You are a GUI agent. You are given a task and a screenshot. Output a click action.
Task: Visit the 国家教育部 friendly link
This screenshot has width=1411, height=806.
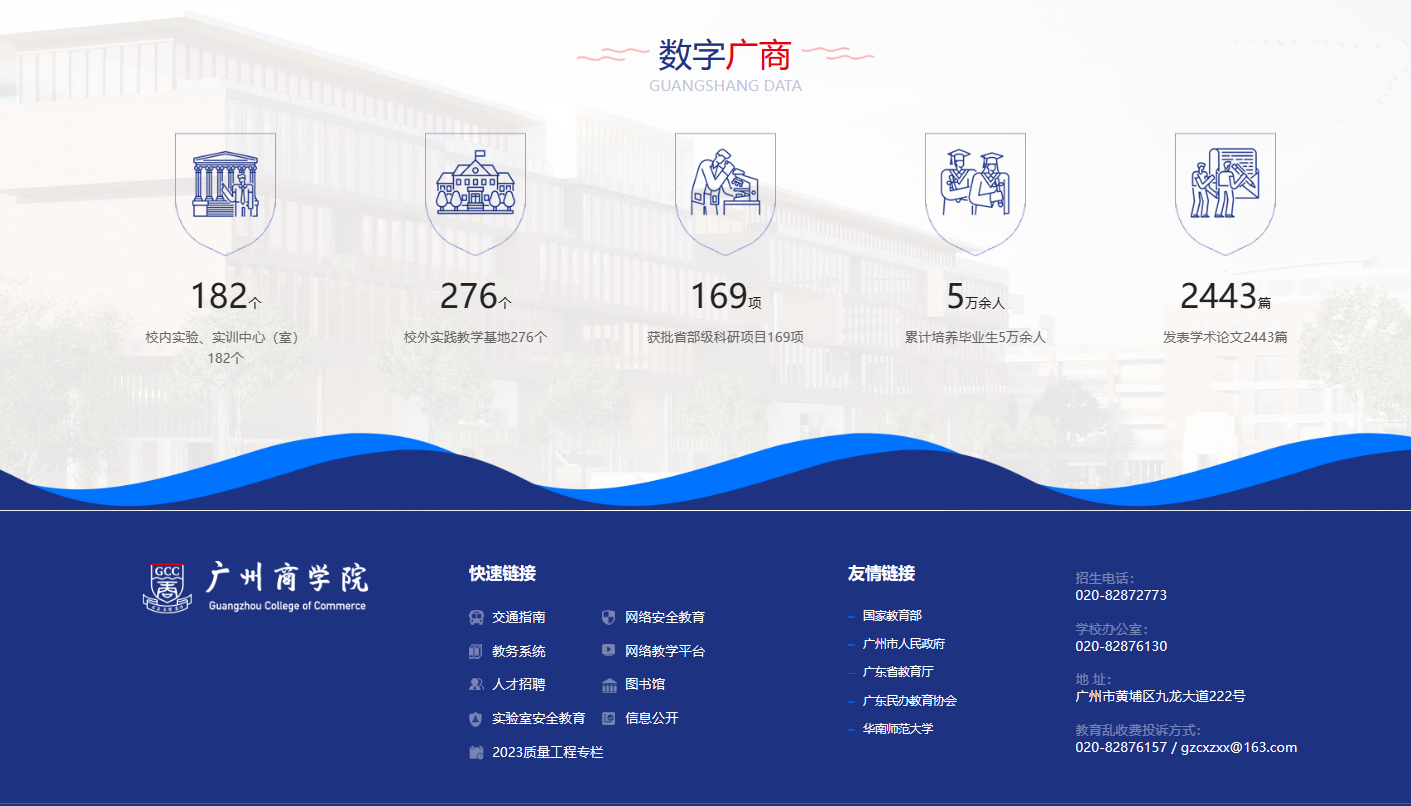click(x=892, y=616)
